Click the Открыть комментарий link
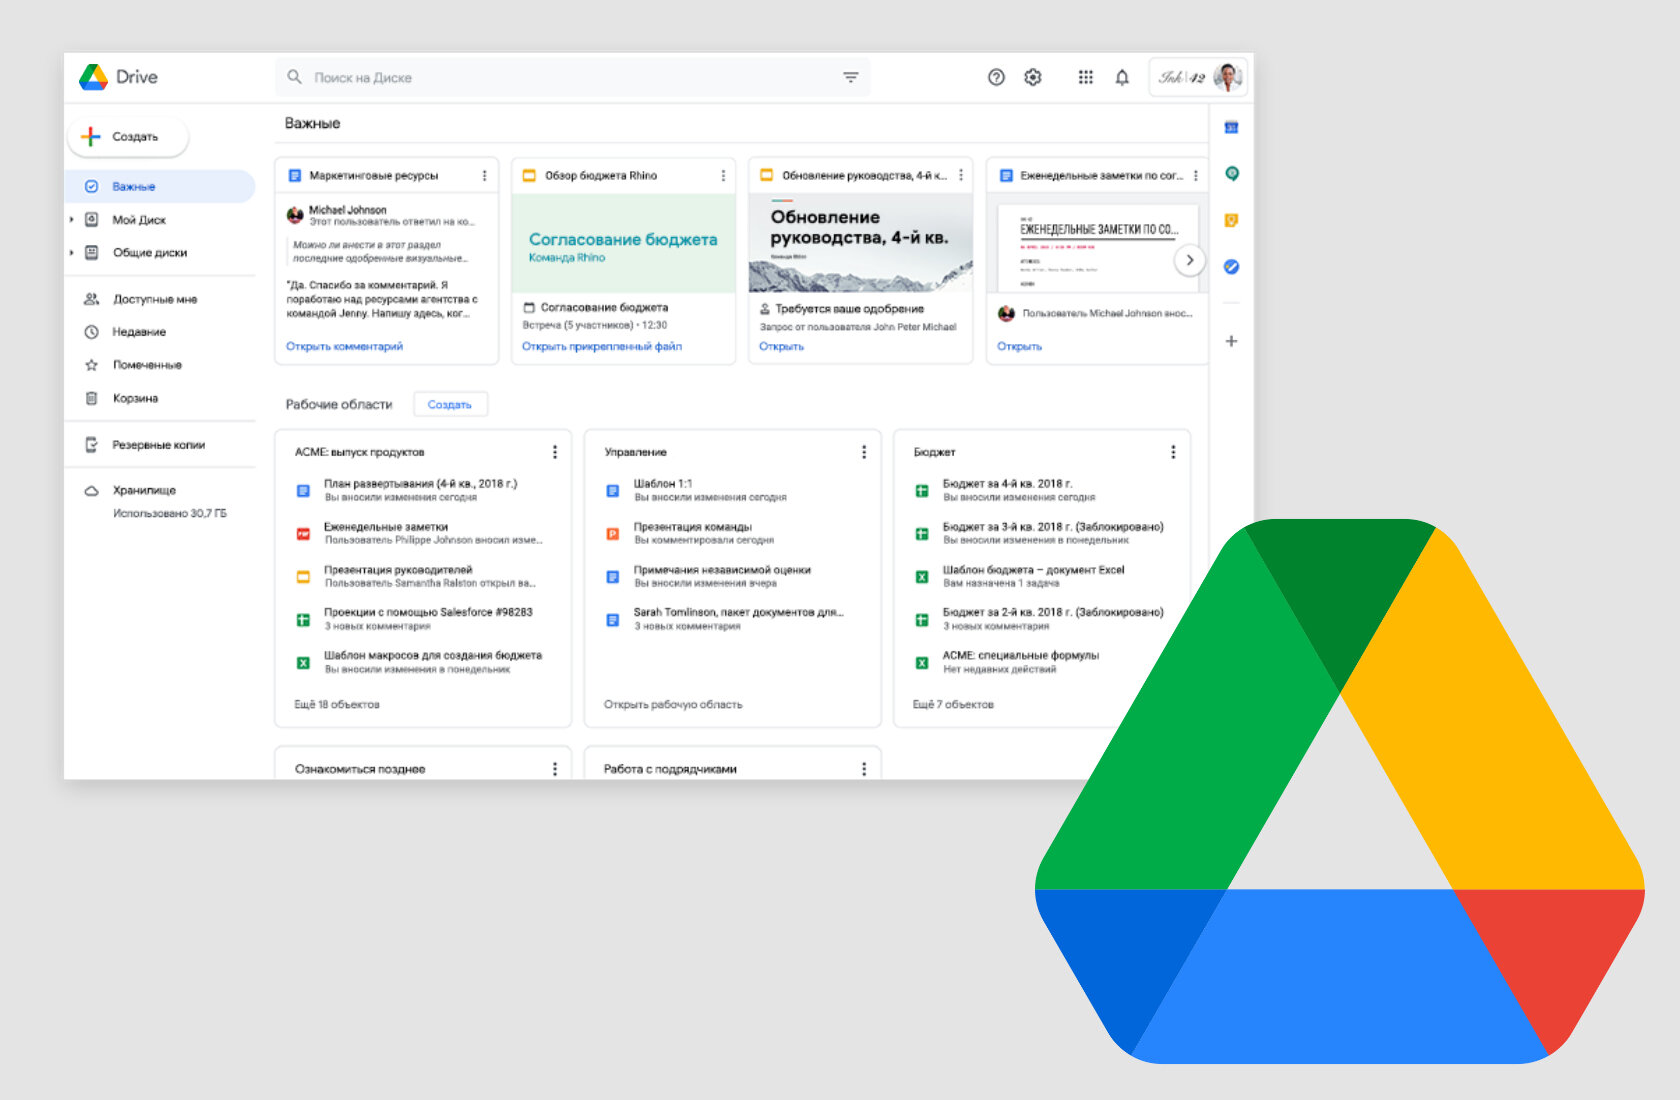The height and width of the screenshot is (1100, 1680). pos(344,346)
